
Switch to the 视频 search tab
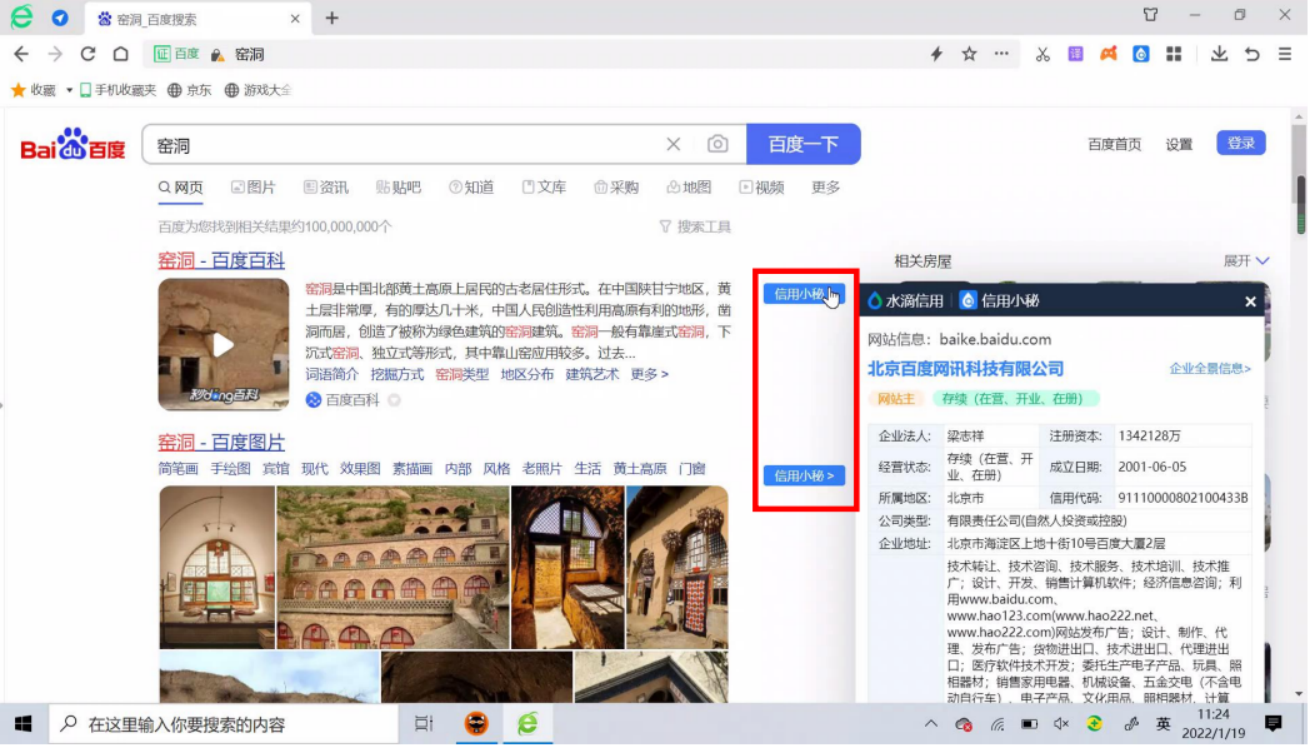tap(762, 187)
